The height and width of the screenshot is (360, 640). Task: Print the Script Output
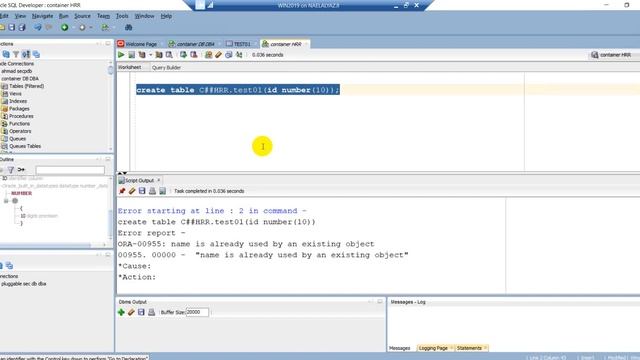[x=152, y=191]
